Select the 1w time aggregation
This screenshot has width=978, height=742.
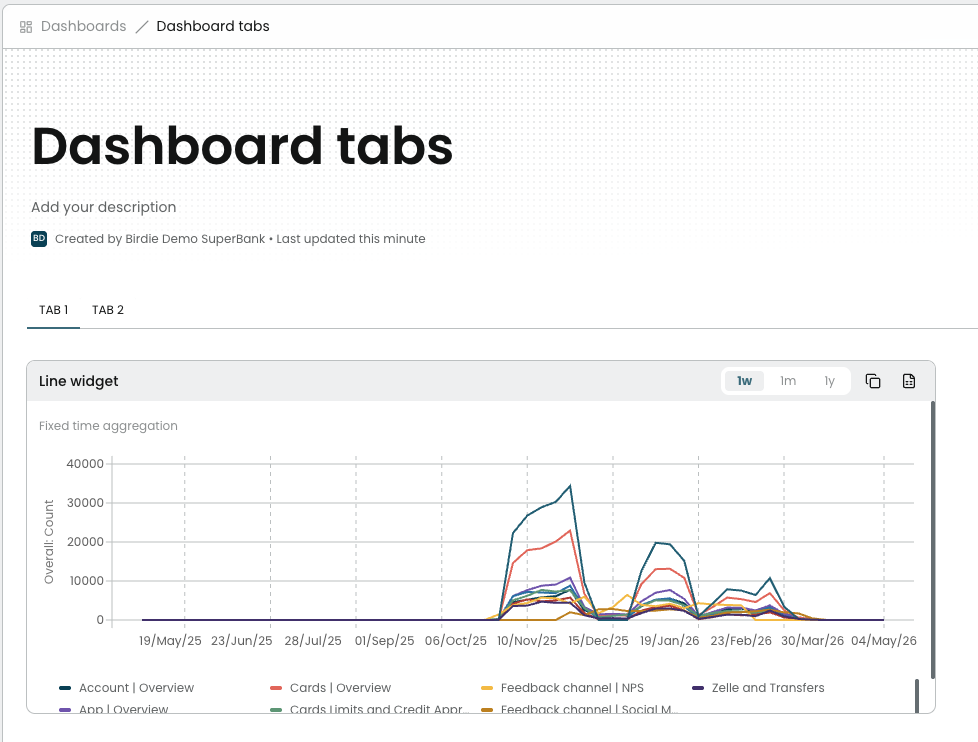click(x=744, y=381)
